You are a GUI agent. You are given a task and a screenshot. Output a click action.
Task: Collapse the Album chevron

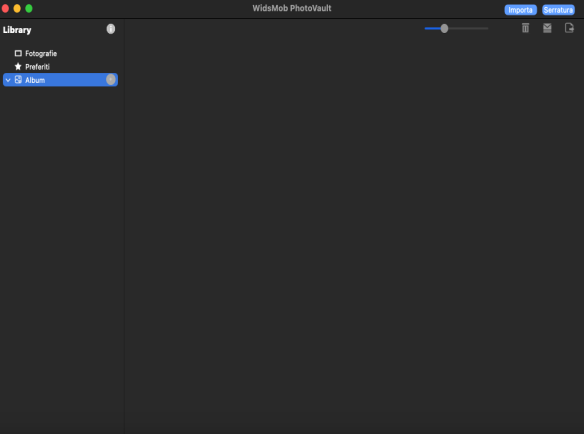(8, 80)
